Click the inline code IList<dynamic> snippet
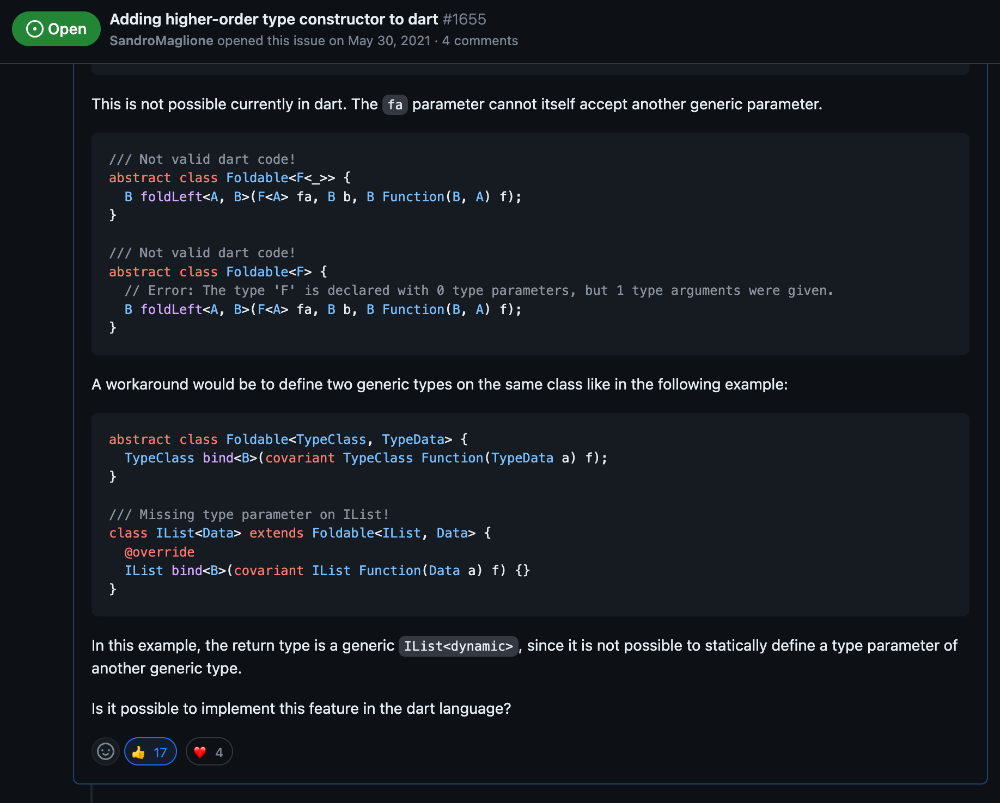Viewport: 1000px width, 803px height. click(460, 646)
